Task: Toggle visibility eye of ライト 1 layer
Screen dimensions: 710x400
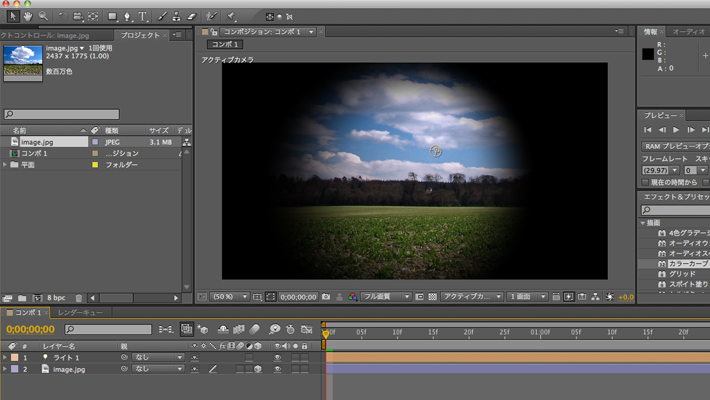Action: point(277,357)
